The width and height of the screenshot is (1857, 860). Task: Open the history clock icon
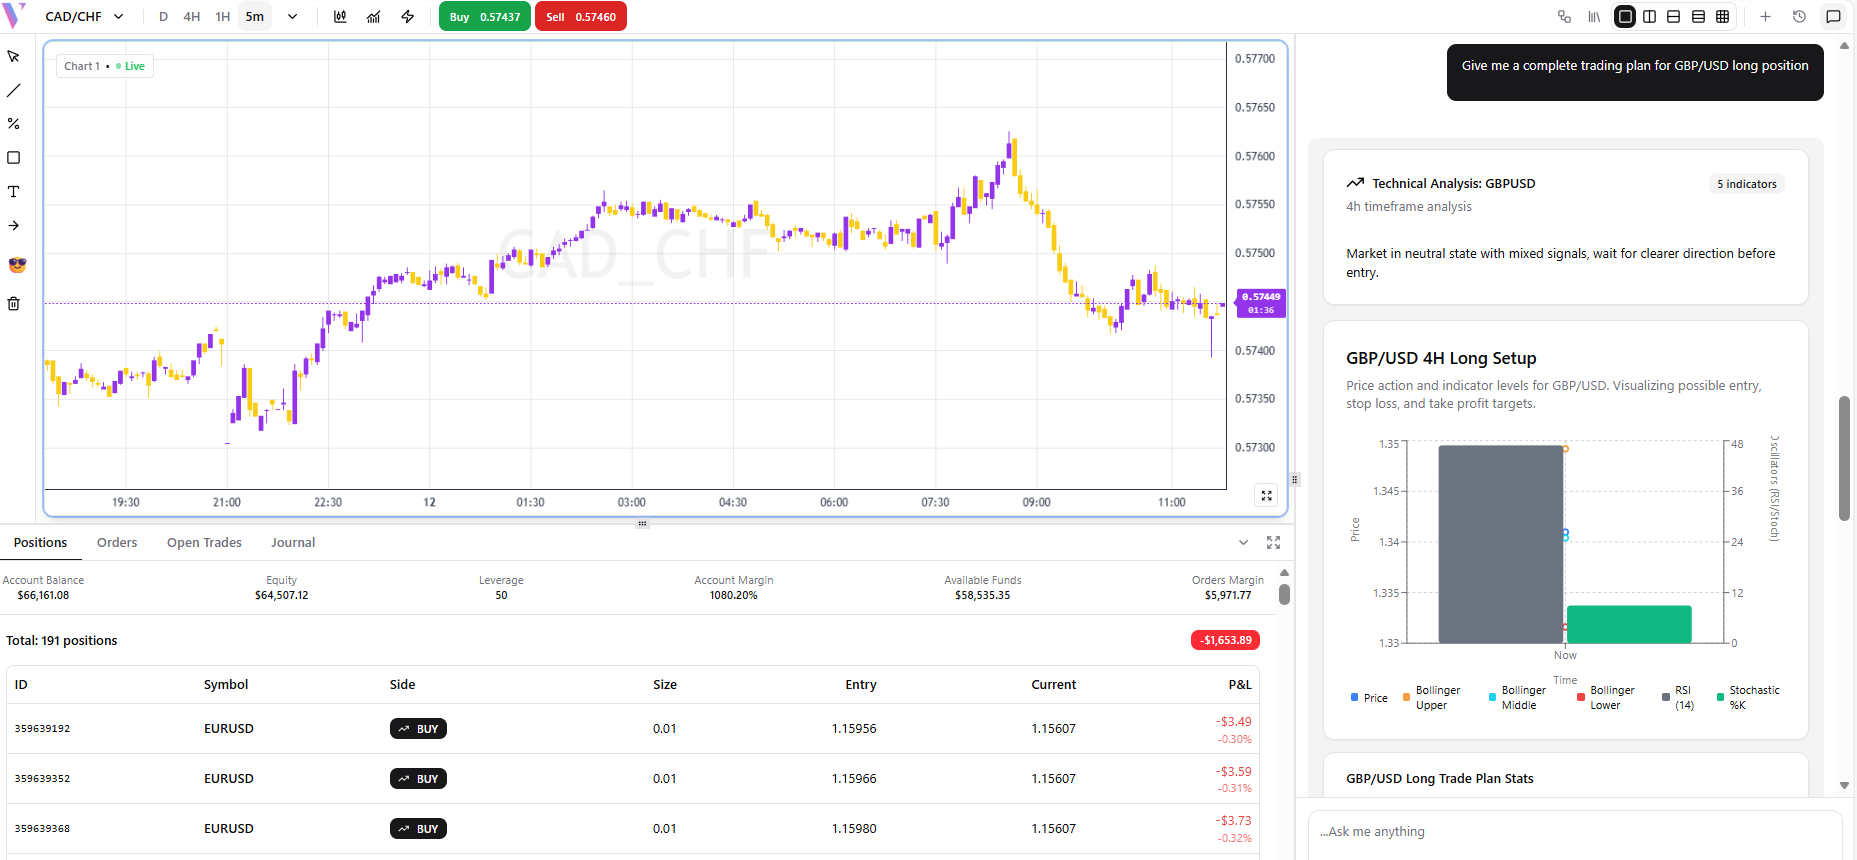tap(1799, 17)
